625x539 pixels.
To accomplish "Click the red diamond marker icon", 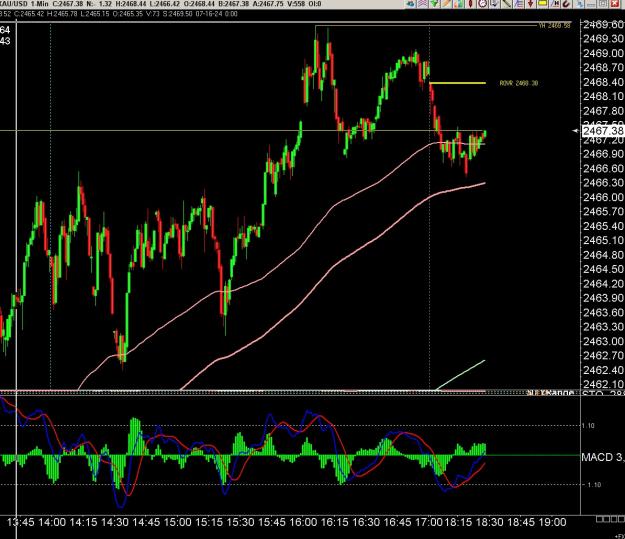I will pos(470,4).
